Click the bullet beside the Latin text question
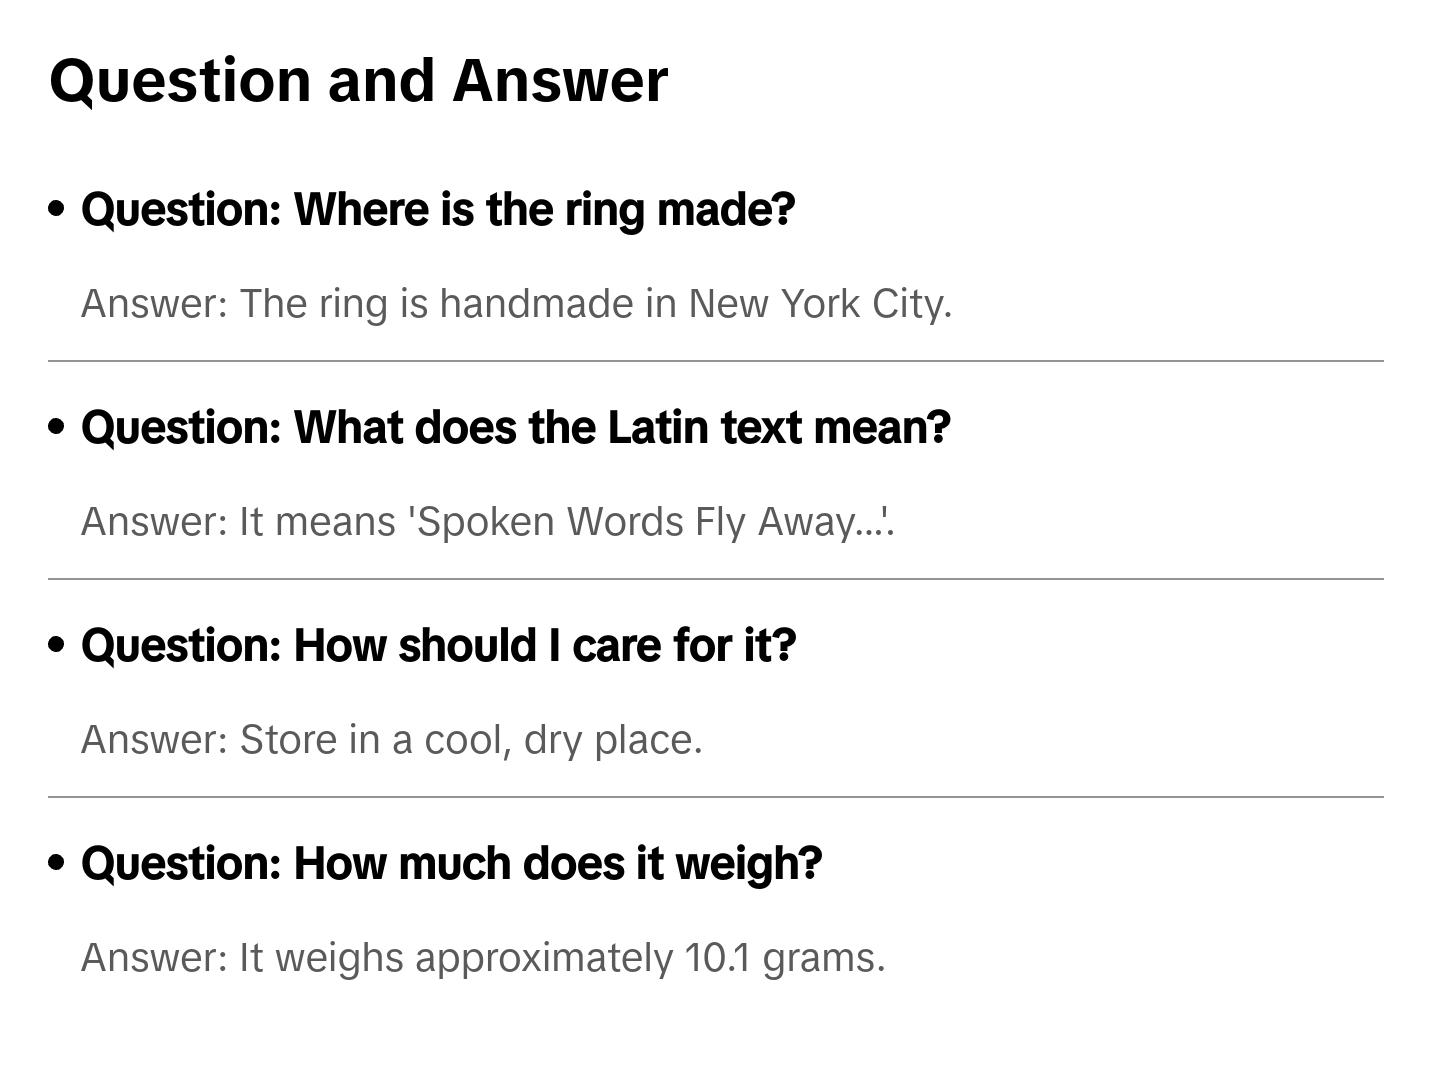Screen dimensions: 1432x1072 point(57,427)
